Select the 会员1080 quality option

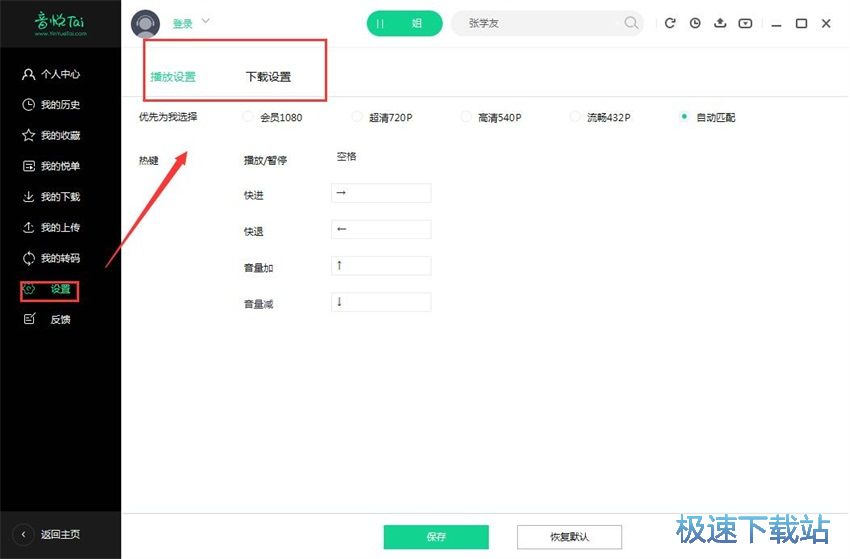point(273,117)
